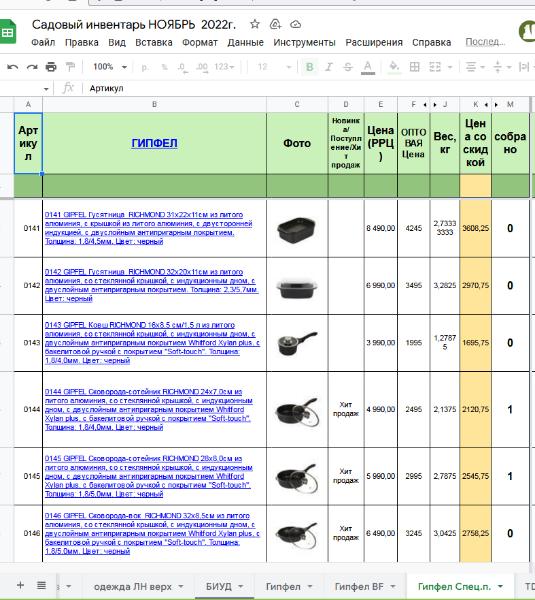535x600 pixels.
Task: Print the spreadsheet
Action: 51,67
